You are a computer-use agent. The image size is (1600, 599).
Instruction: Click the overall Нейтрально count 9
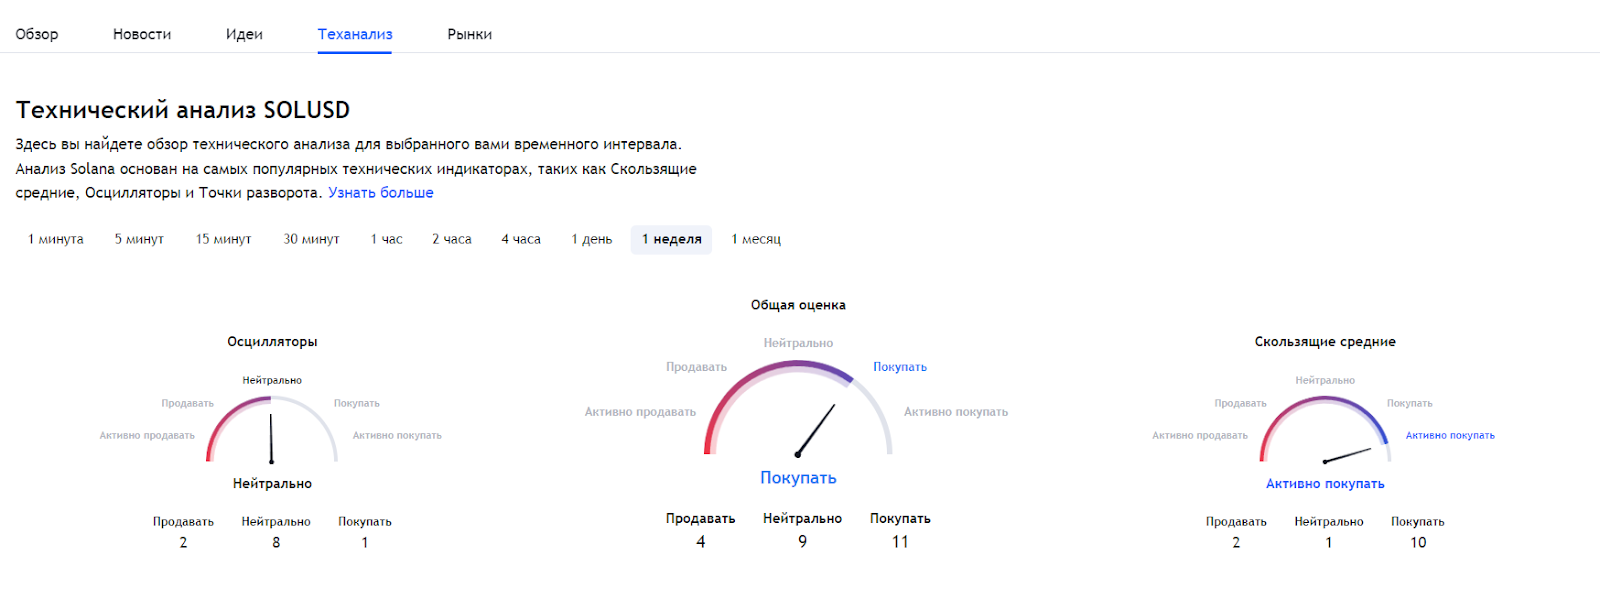[802, 542]
